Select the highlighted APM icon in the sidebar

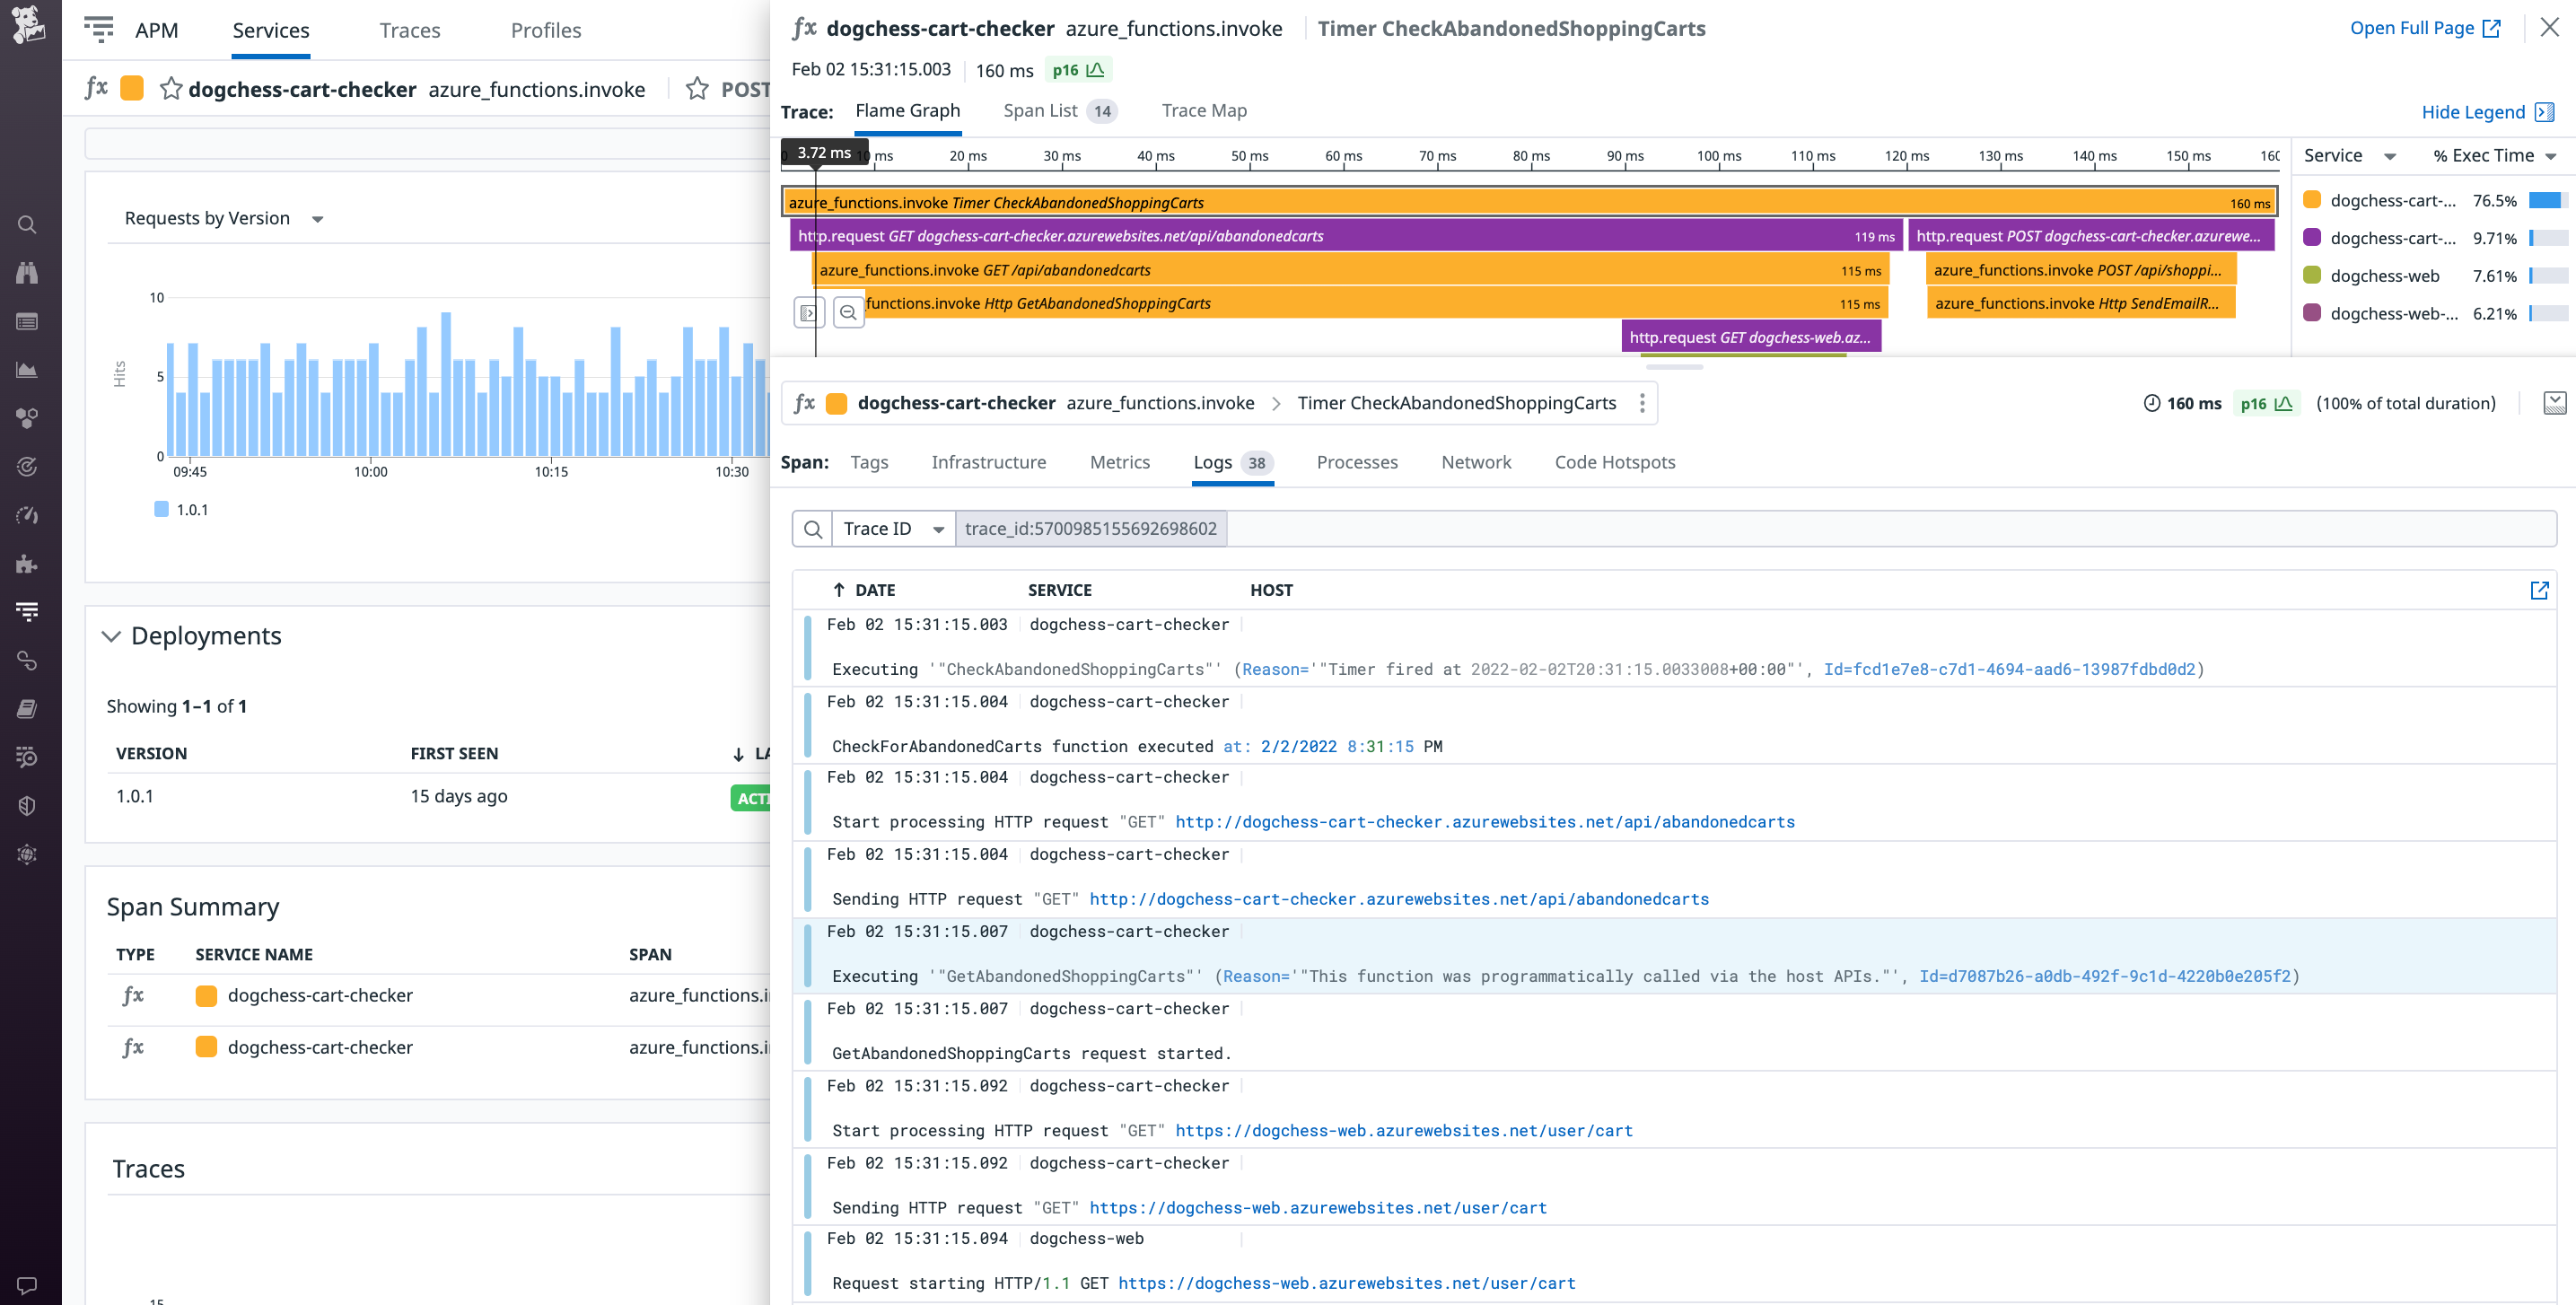(x=27, y=612)
